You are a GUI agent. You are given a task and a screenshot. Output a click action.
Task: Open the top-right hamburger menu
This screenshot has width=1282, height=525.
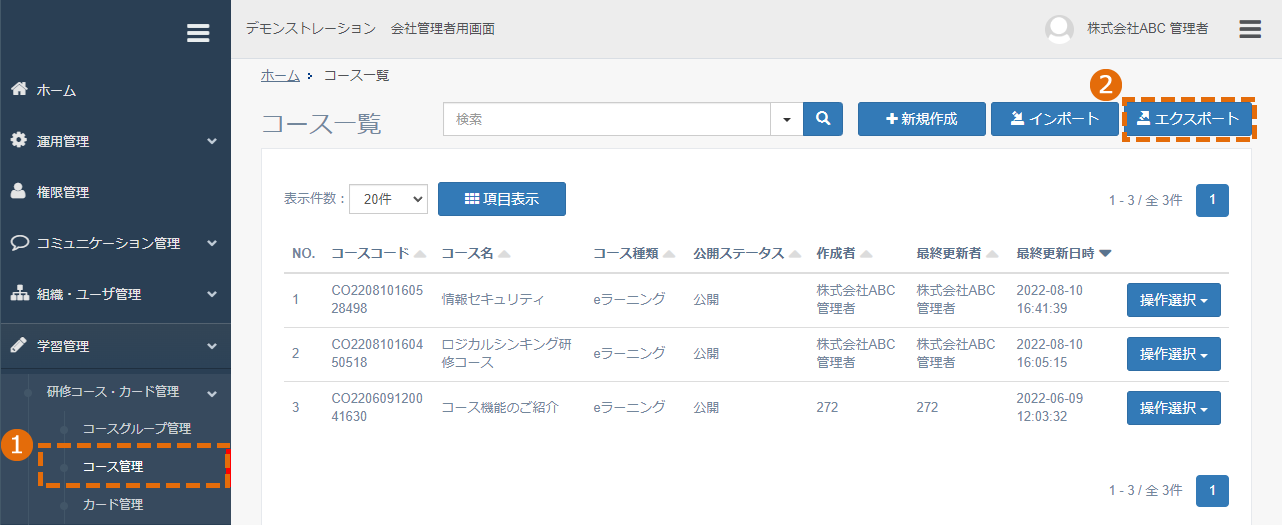(1250, 29)
